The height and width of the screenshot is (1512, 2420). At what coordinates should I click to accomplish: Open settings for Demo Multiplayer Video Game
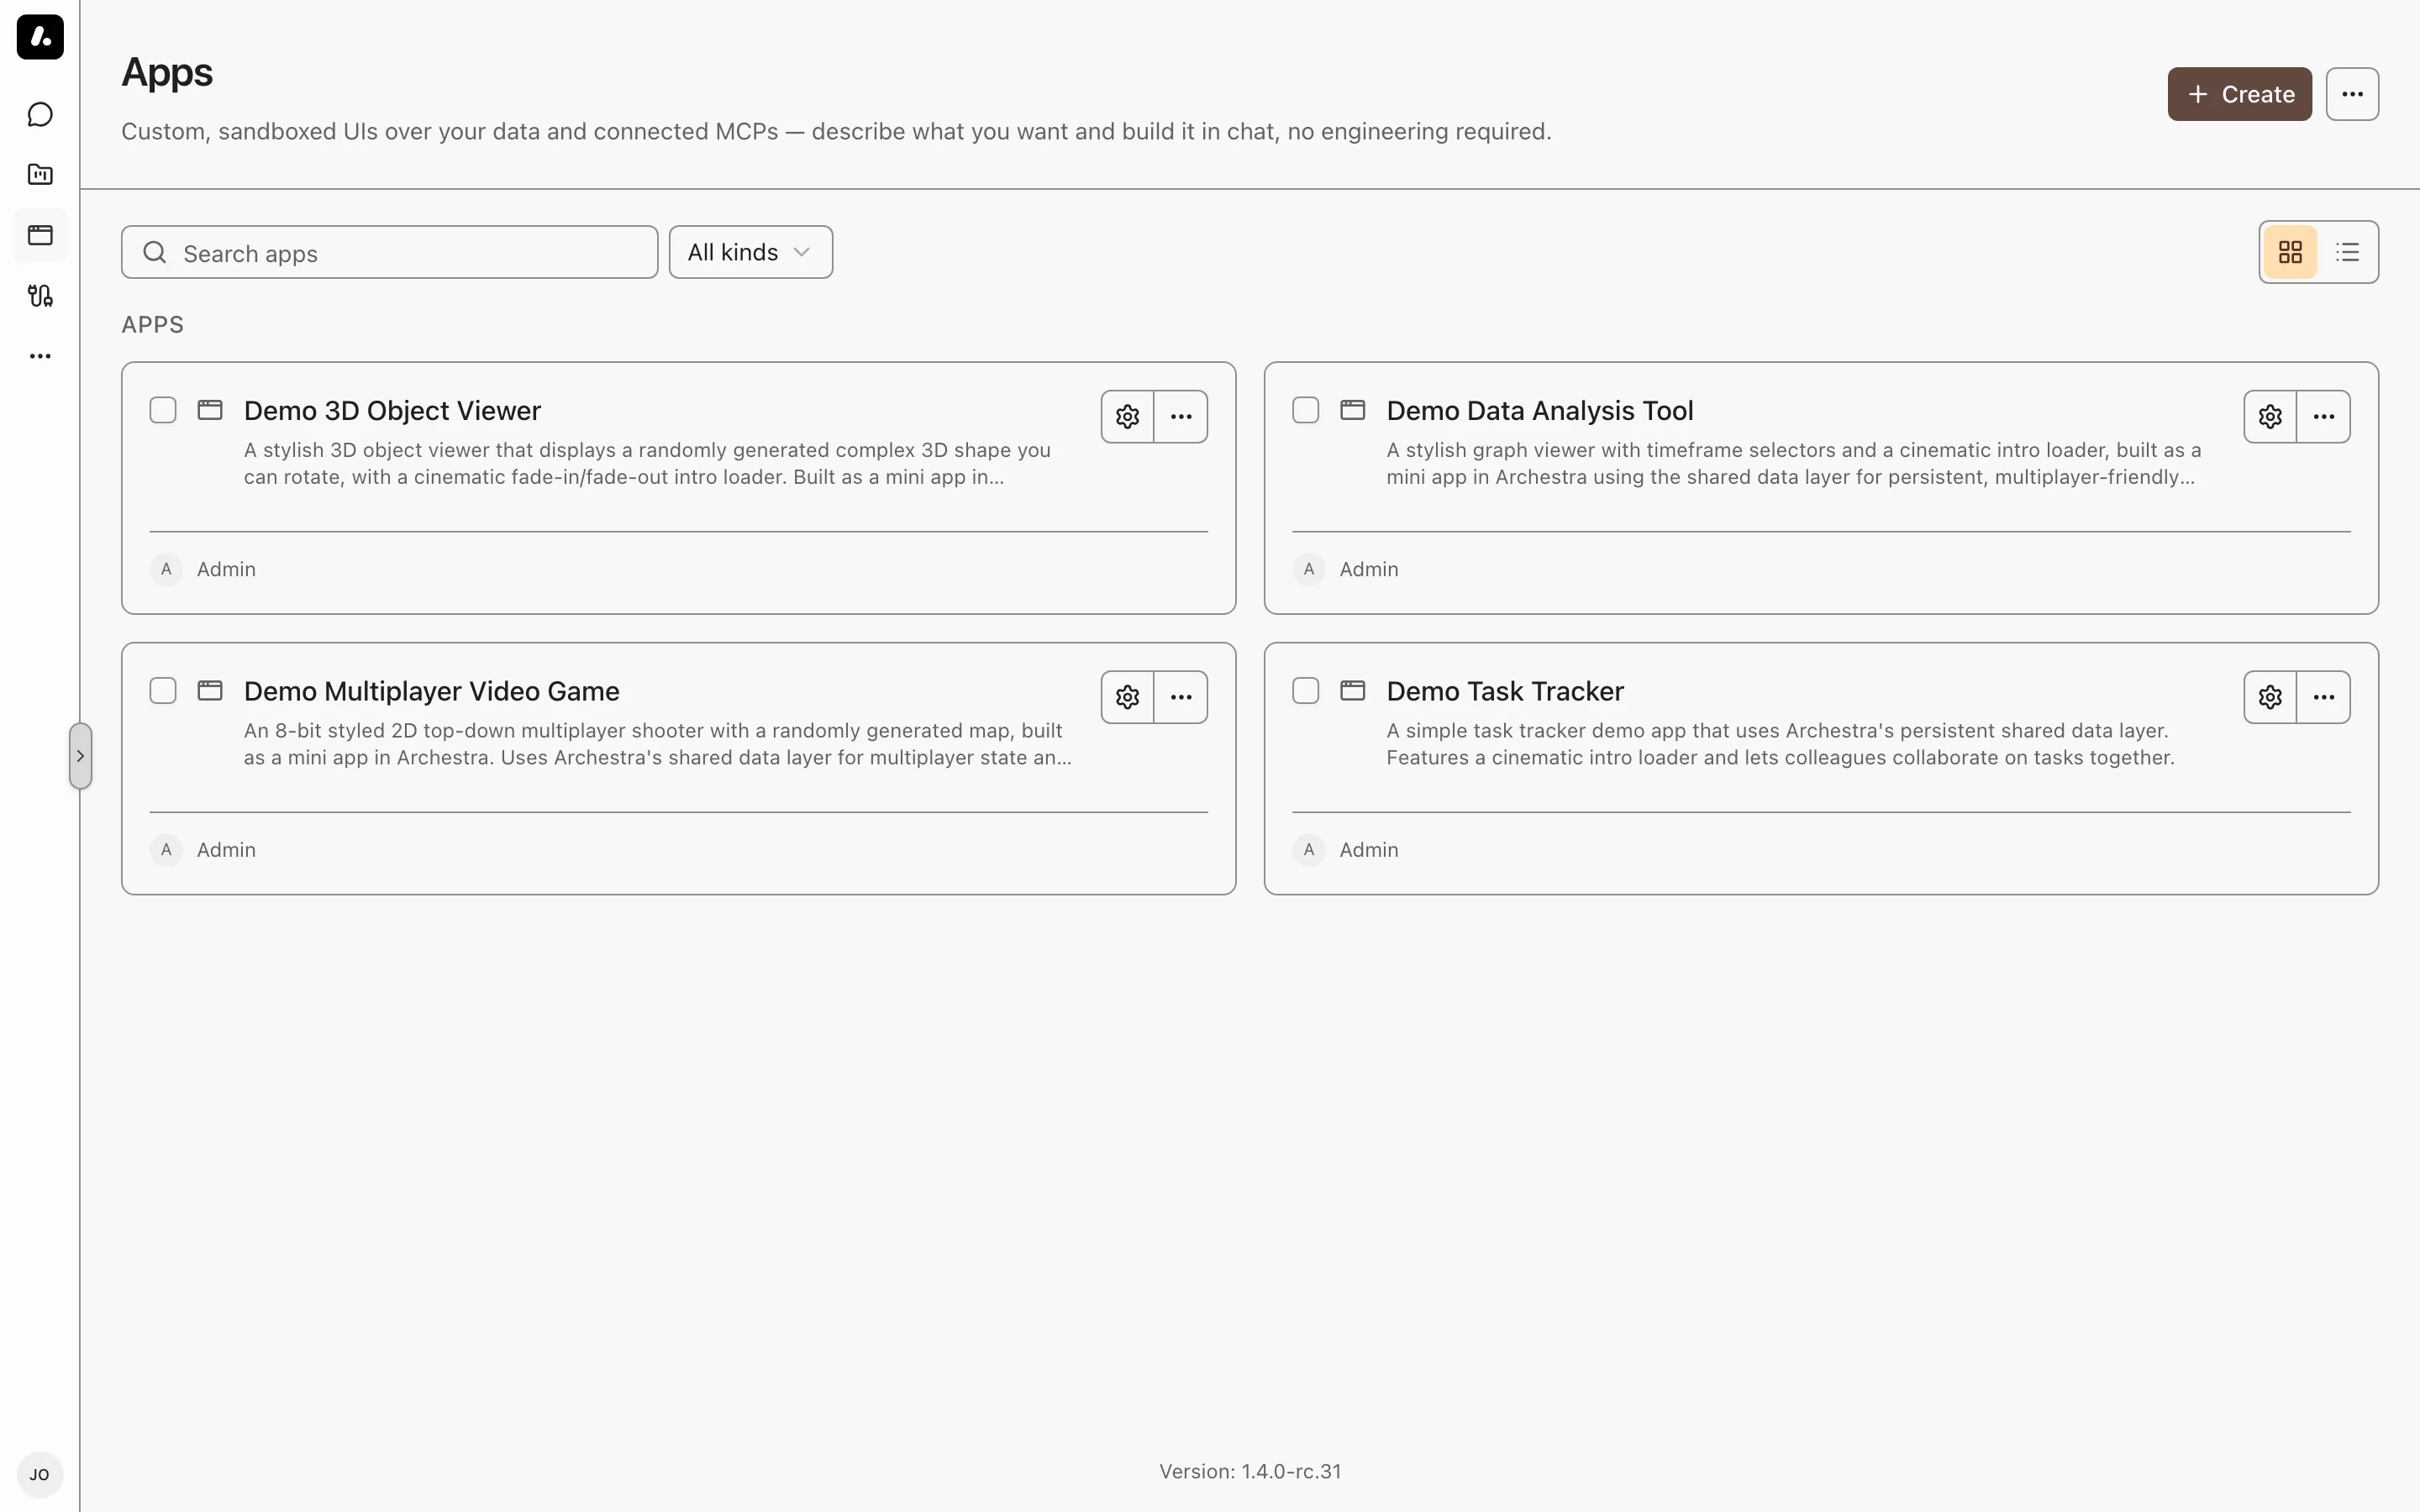[1127, 697]
